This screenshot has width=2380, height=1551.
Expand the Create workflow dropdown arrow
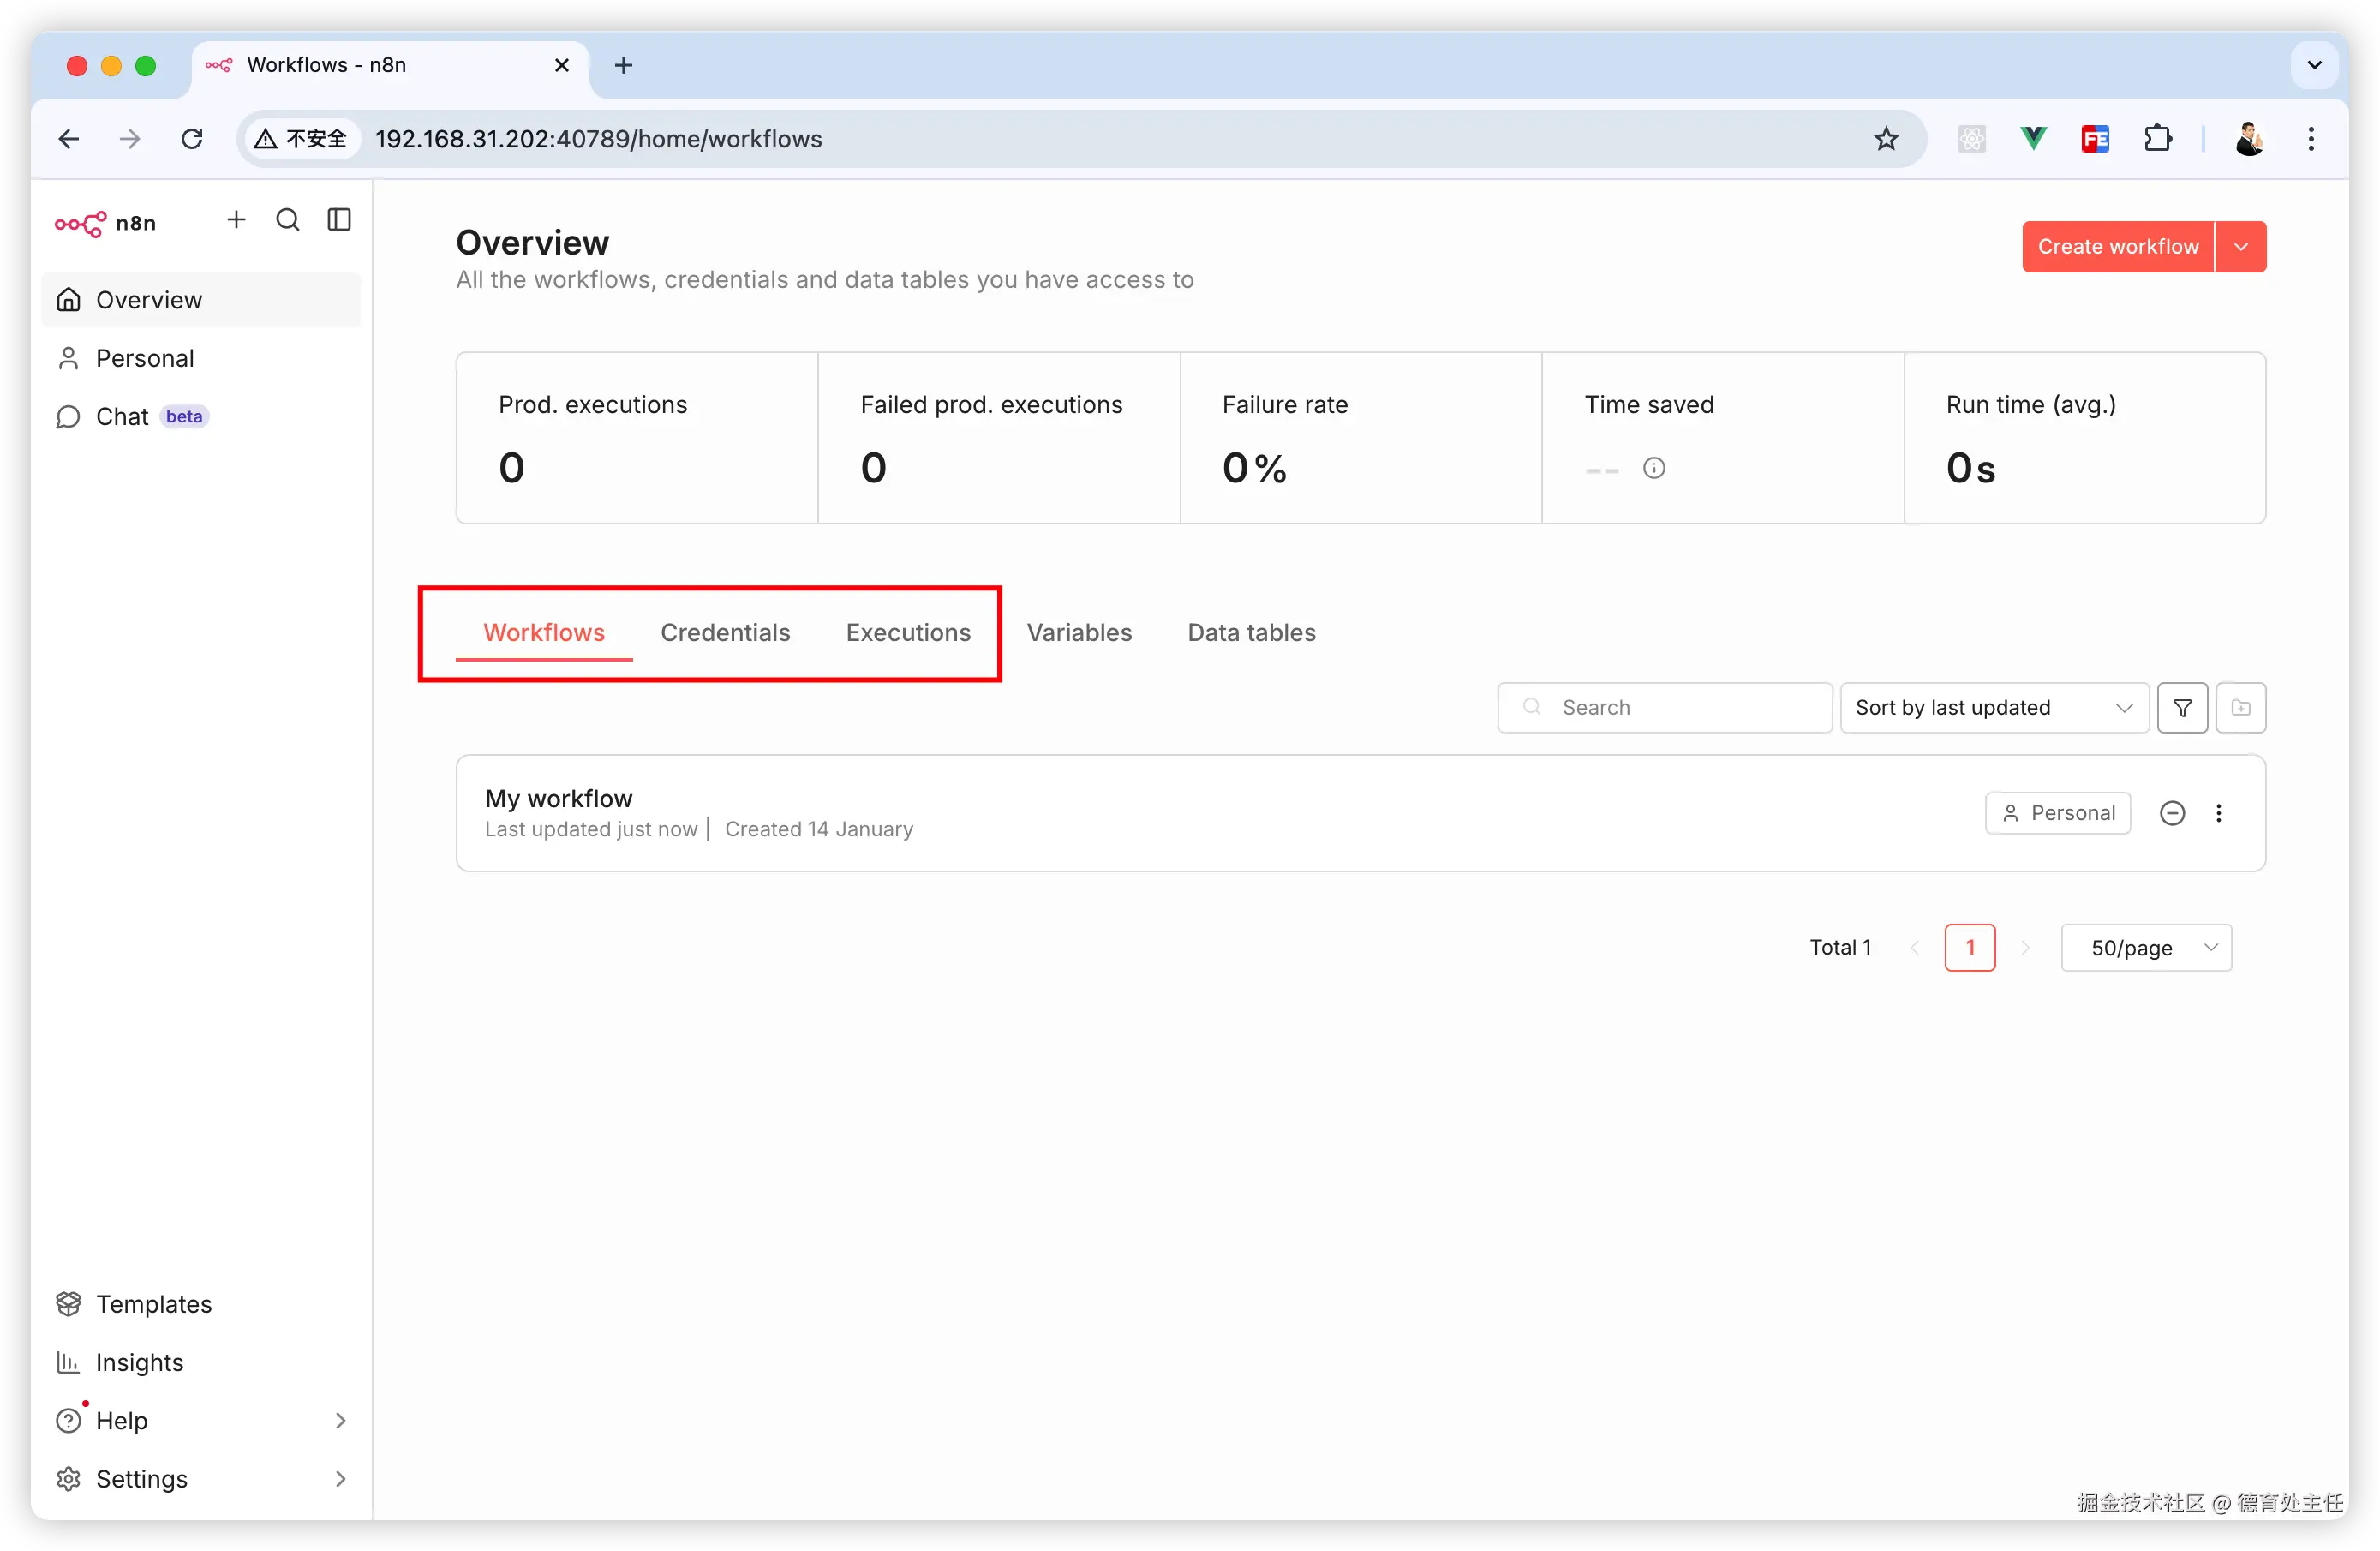[x=2241, y=247]
